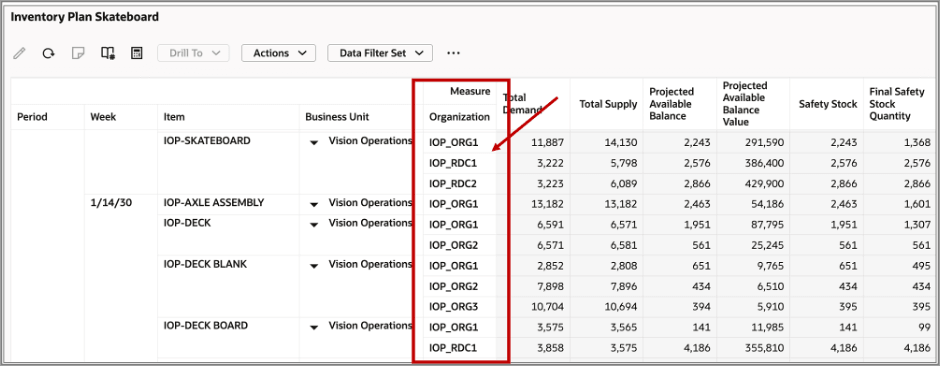The image size is (940, 366).
Task: Click the total supply value 5,798
Action: [624, 163]
